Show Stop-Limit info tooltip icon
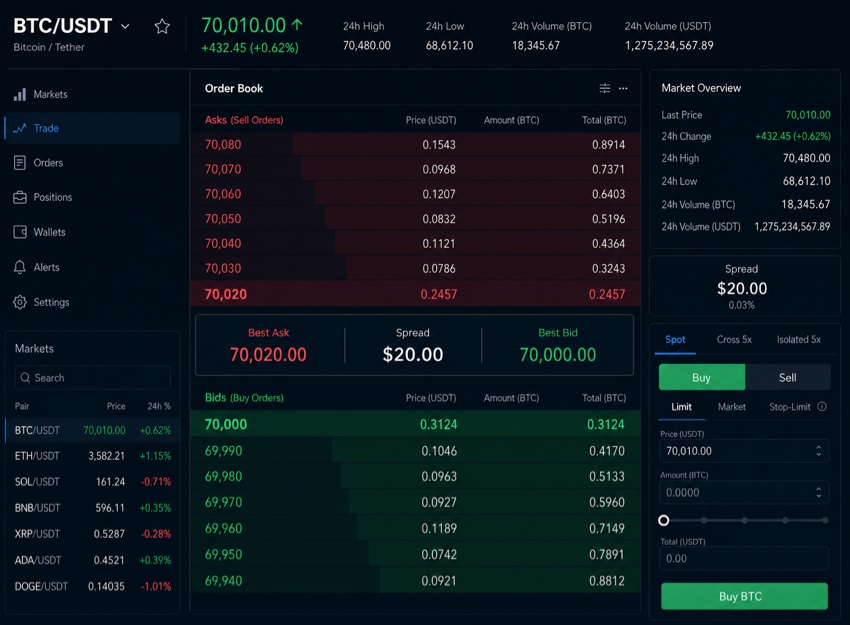This screenshot has width=850, height=625. coord(822,407)
